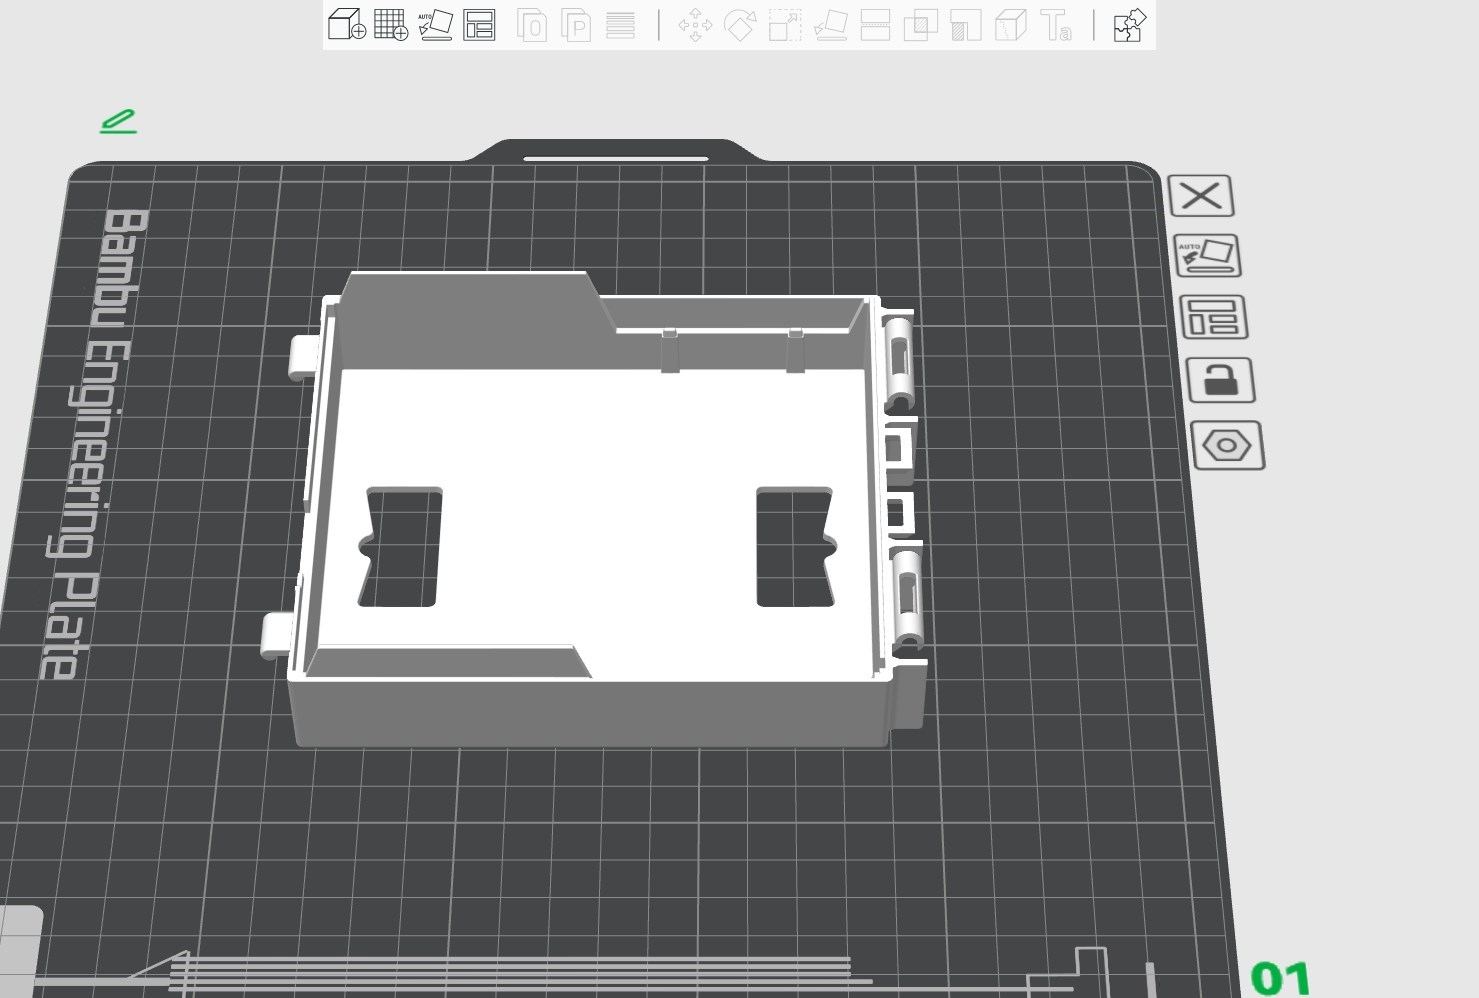Image resolution: width=1479 pixels, height=998 pixels.
Task: Toggle the plate lock icon
Action: click(x=1219, y=380)
